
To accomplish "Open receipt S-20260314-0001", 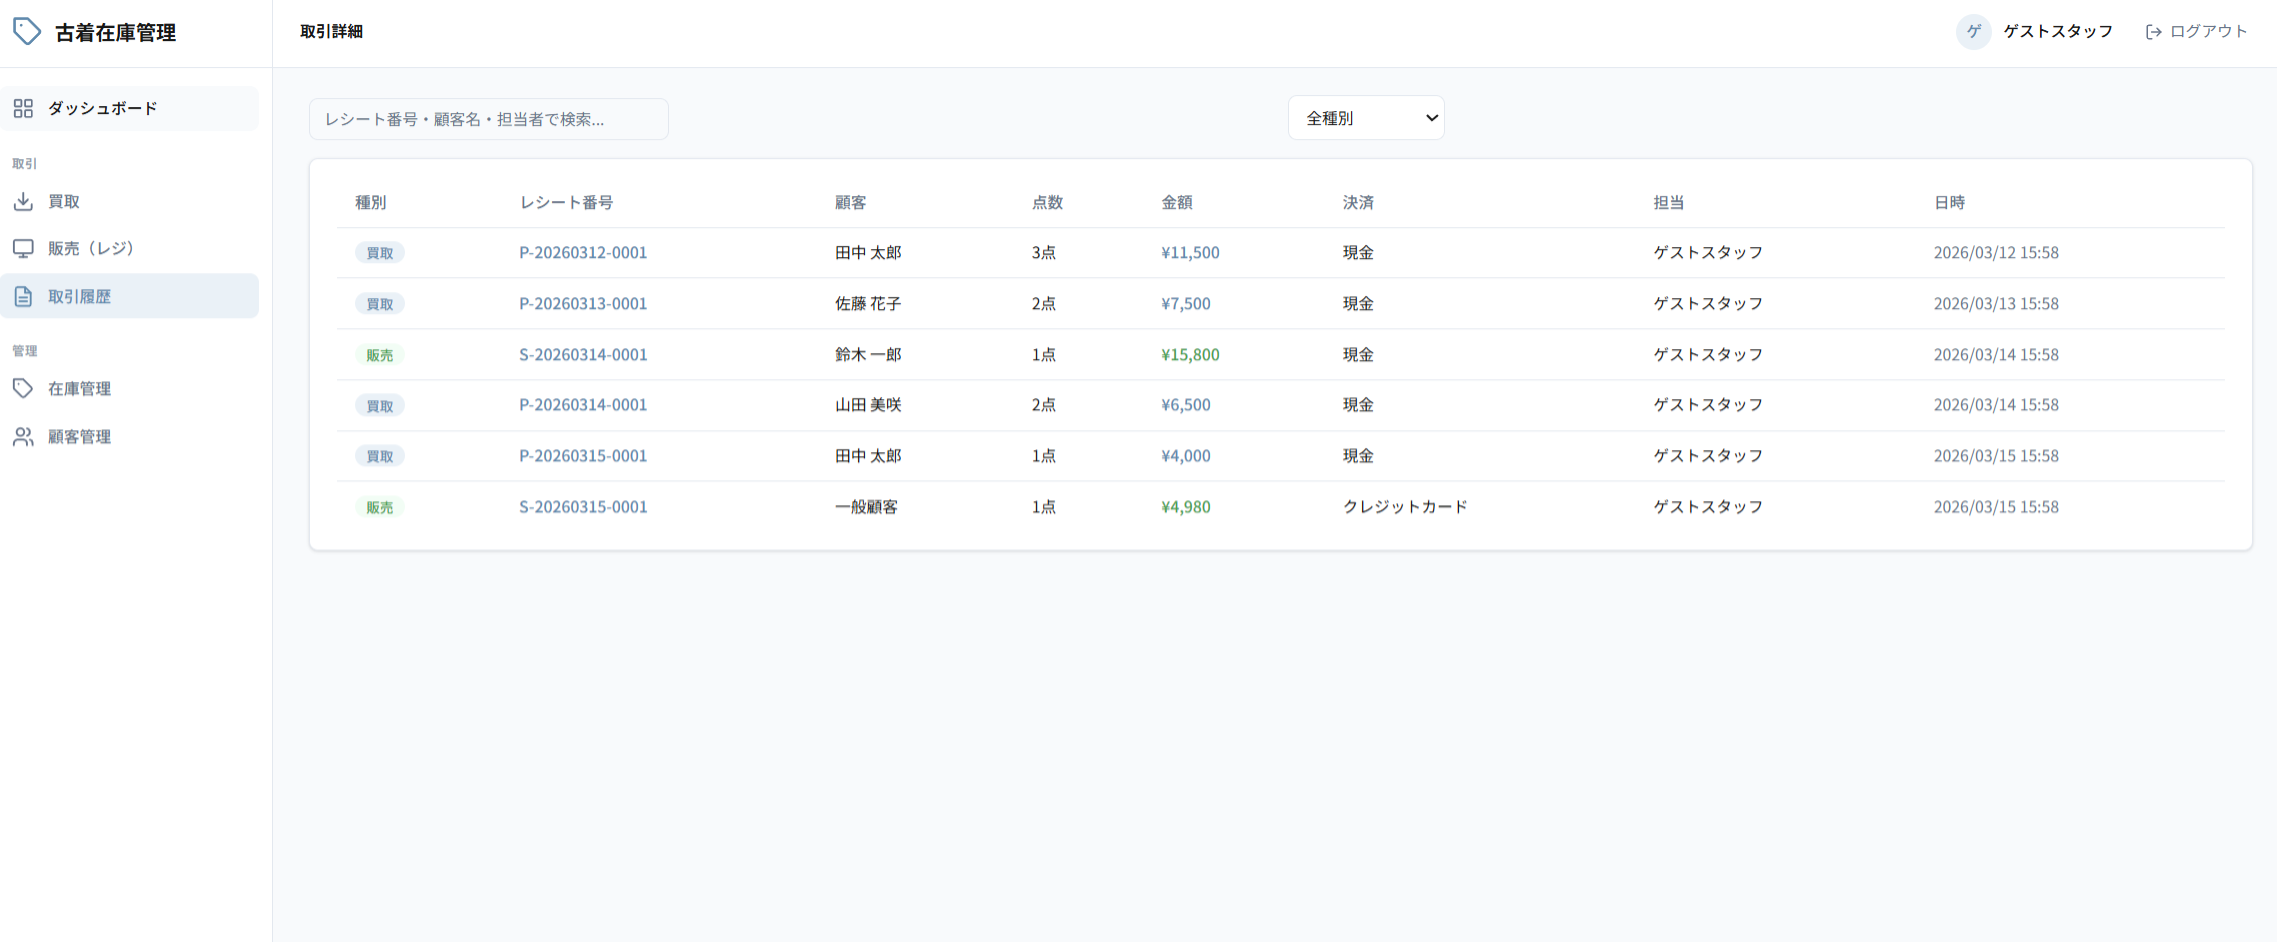I will tap(582, 355).
